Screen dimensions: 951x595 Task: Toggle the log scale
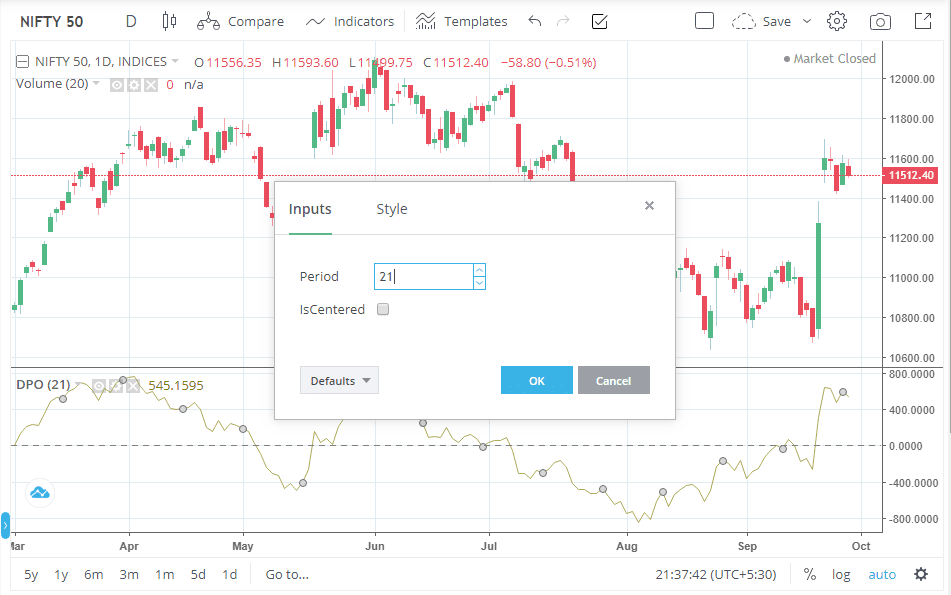pos(841,574)
